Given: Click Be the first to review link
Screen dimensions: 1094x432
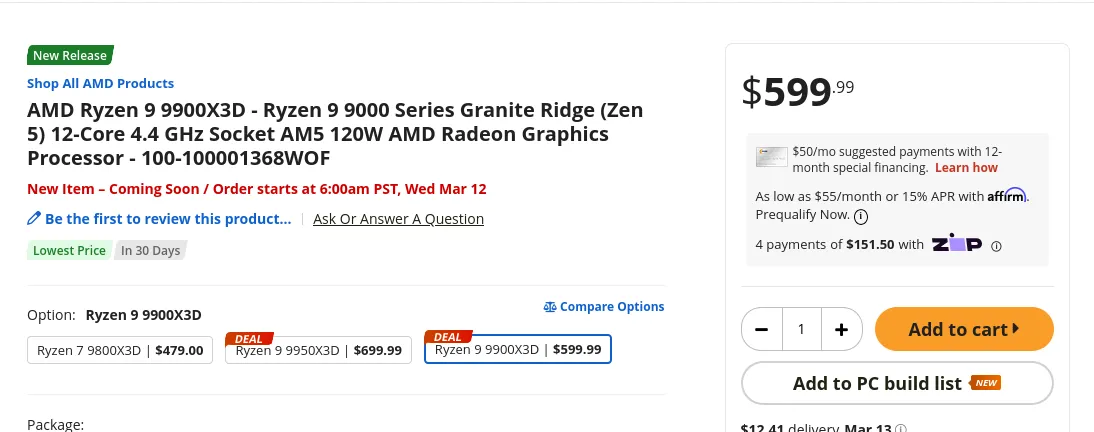Looking at the screenshot, I should coord(168,218).
